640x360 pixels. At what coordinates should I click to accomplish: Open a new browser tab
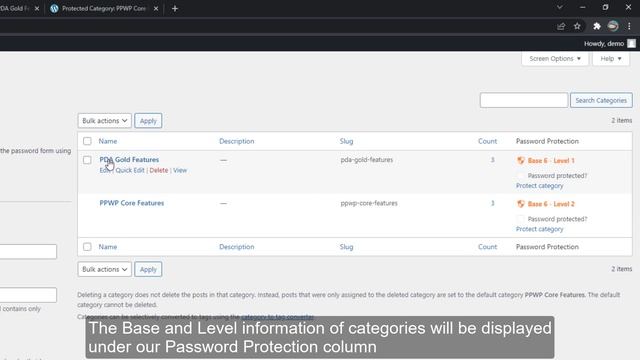[175, 9]
